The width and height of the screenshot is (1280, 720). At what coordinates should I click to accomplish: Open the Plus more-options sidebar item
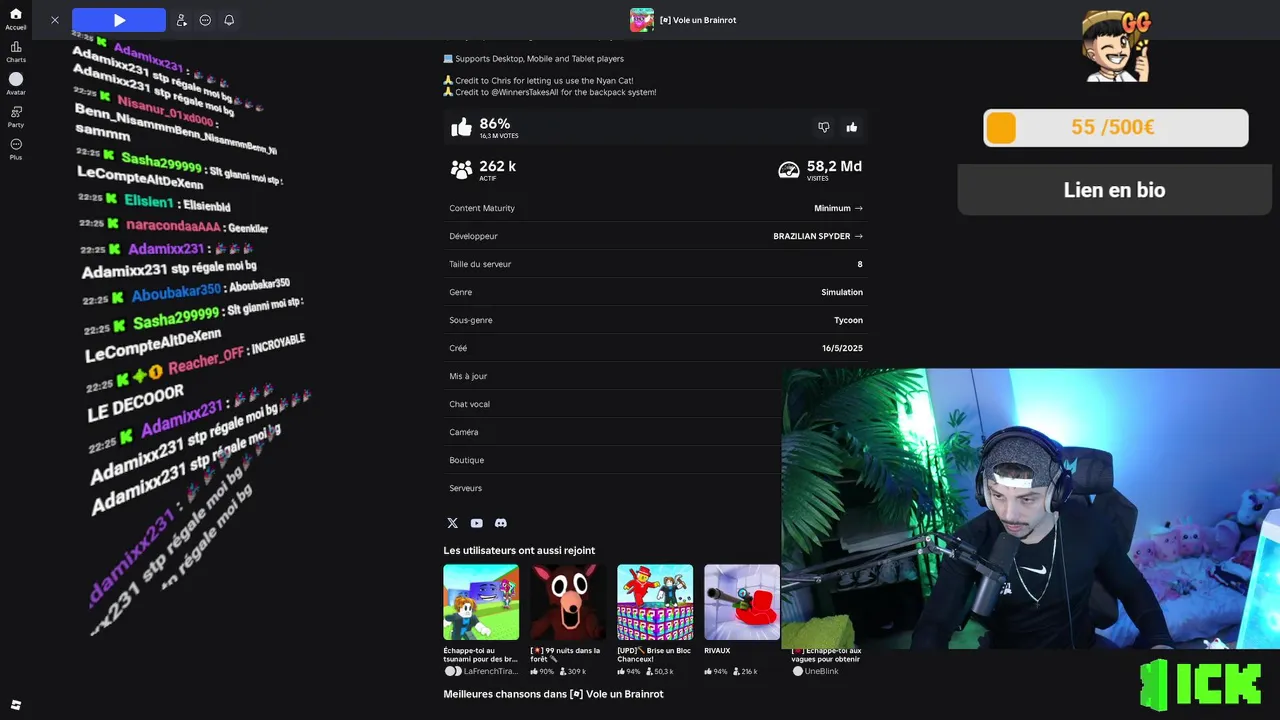[x=16, y=149]
